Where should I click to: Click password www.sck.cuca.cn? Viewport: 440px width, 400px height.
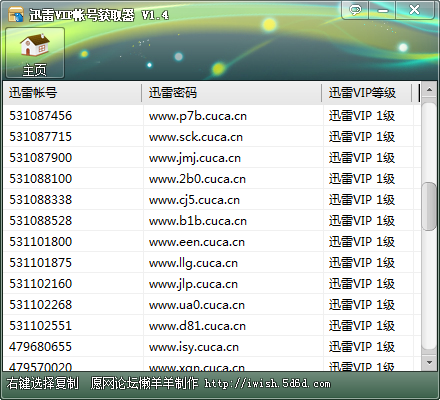point(196,137)
